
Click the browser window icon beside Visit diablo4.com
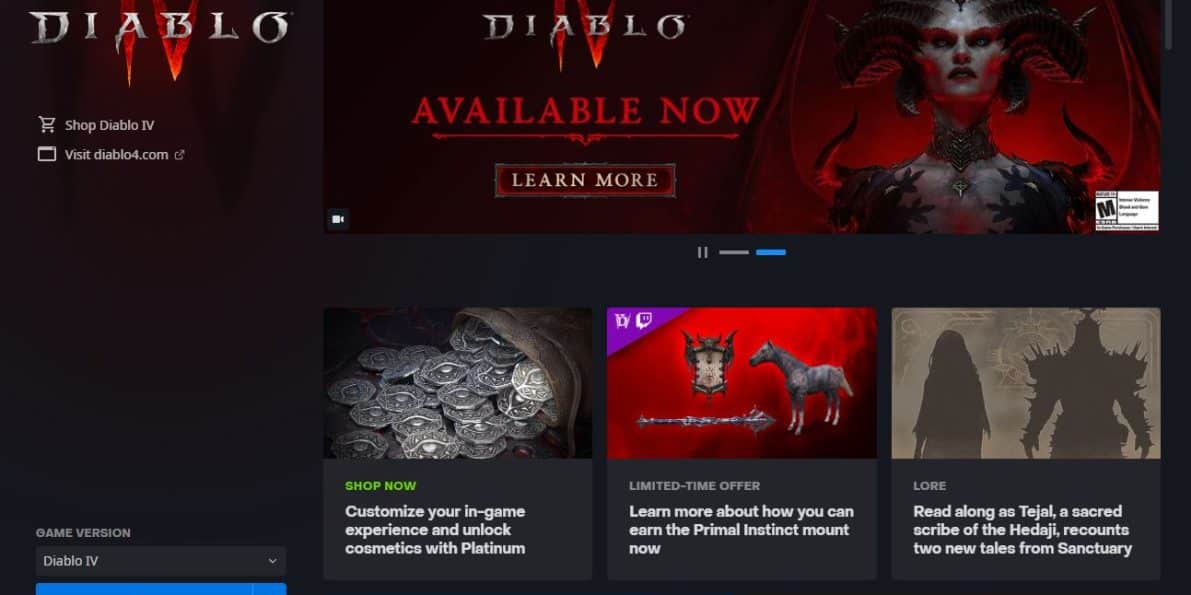47,154
